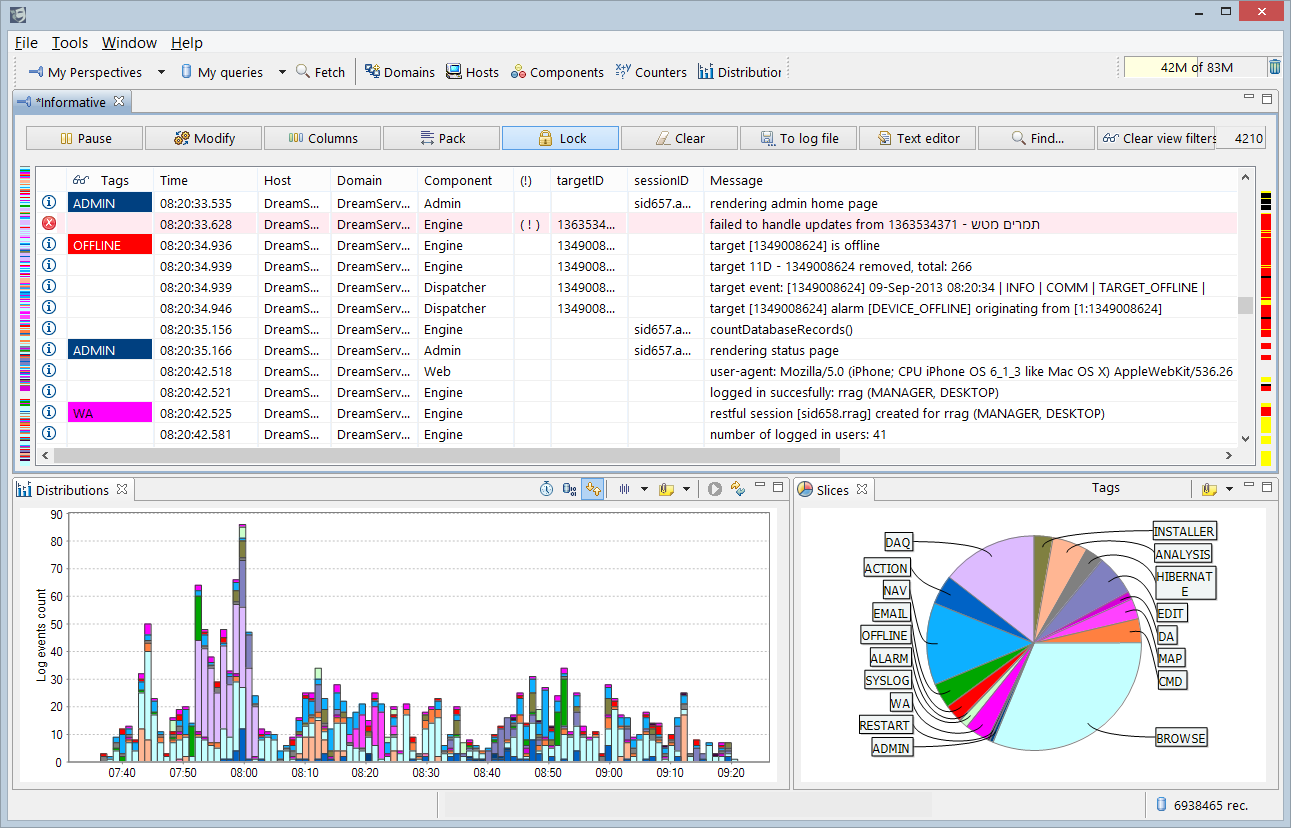Close the Slices tab
Viewport: 1291px width, 828px height.
click(x=862, y=489)
